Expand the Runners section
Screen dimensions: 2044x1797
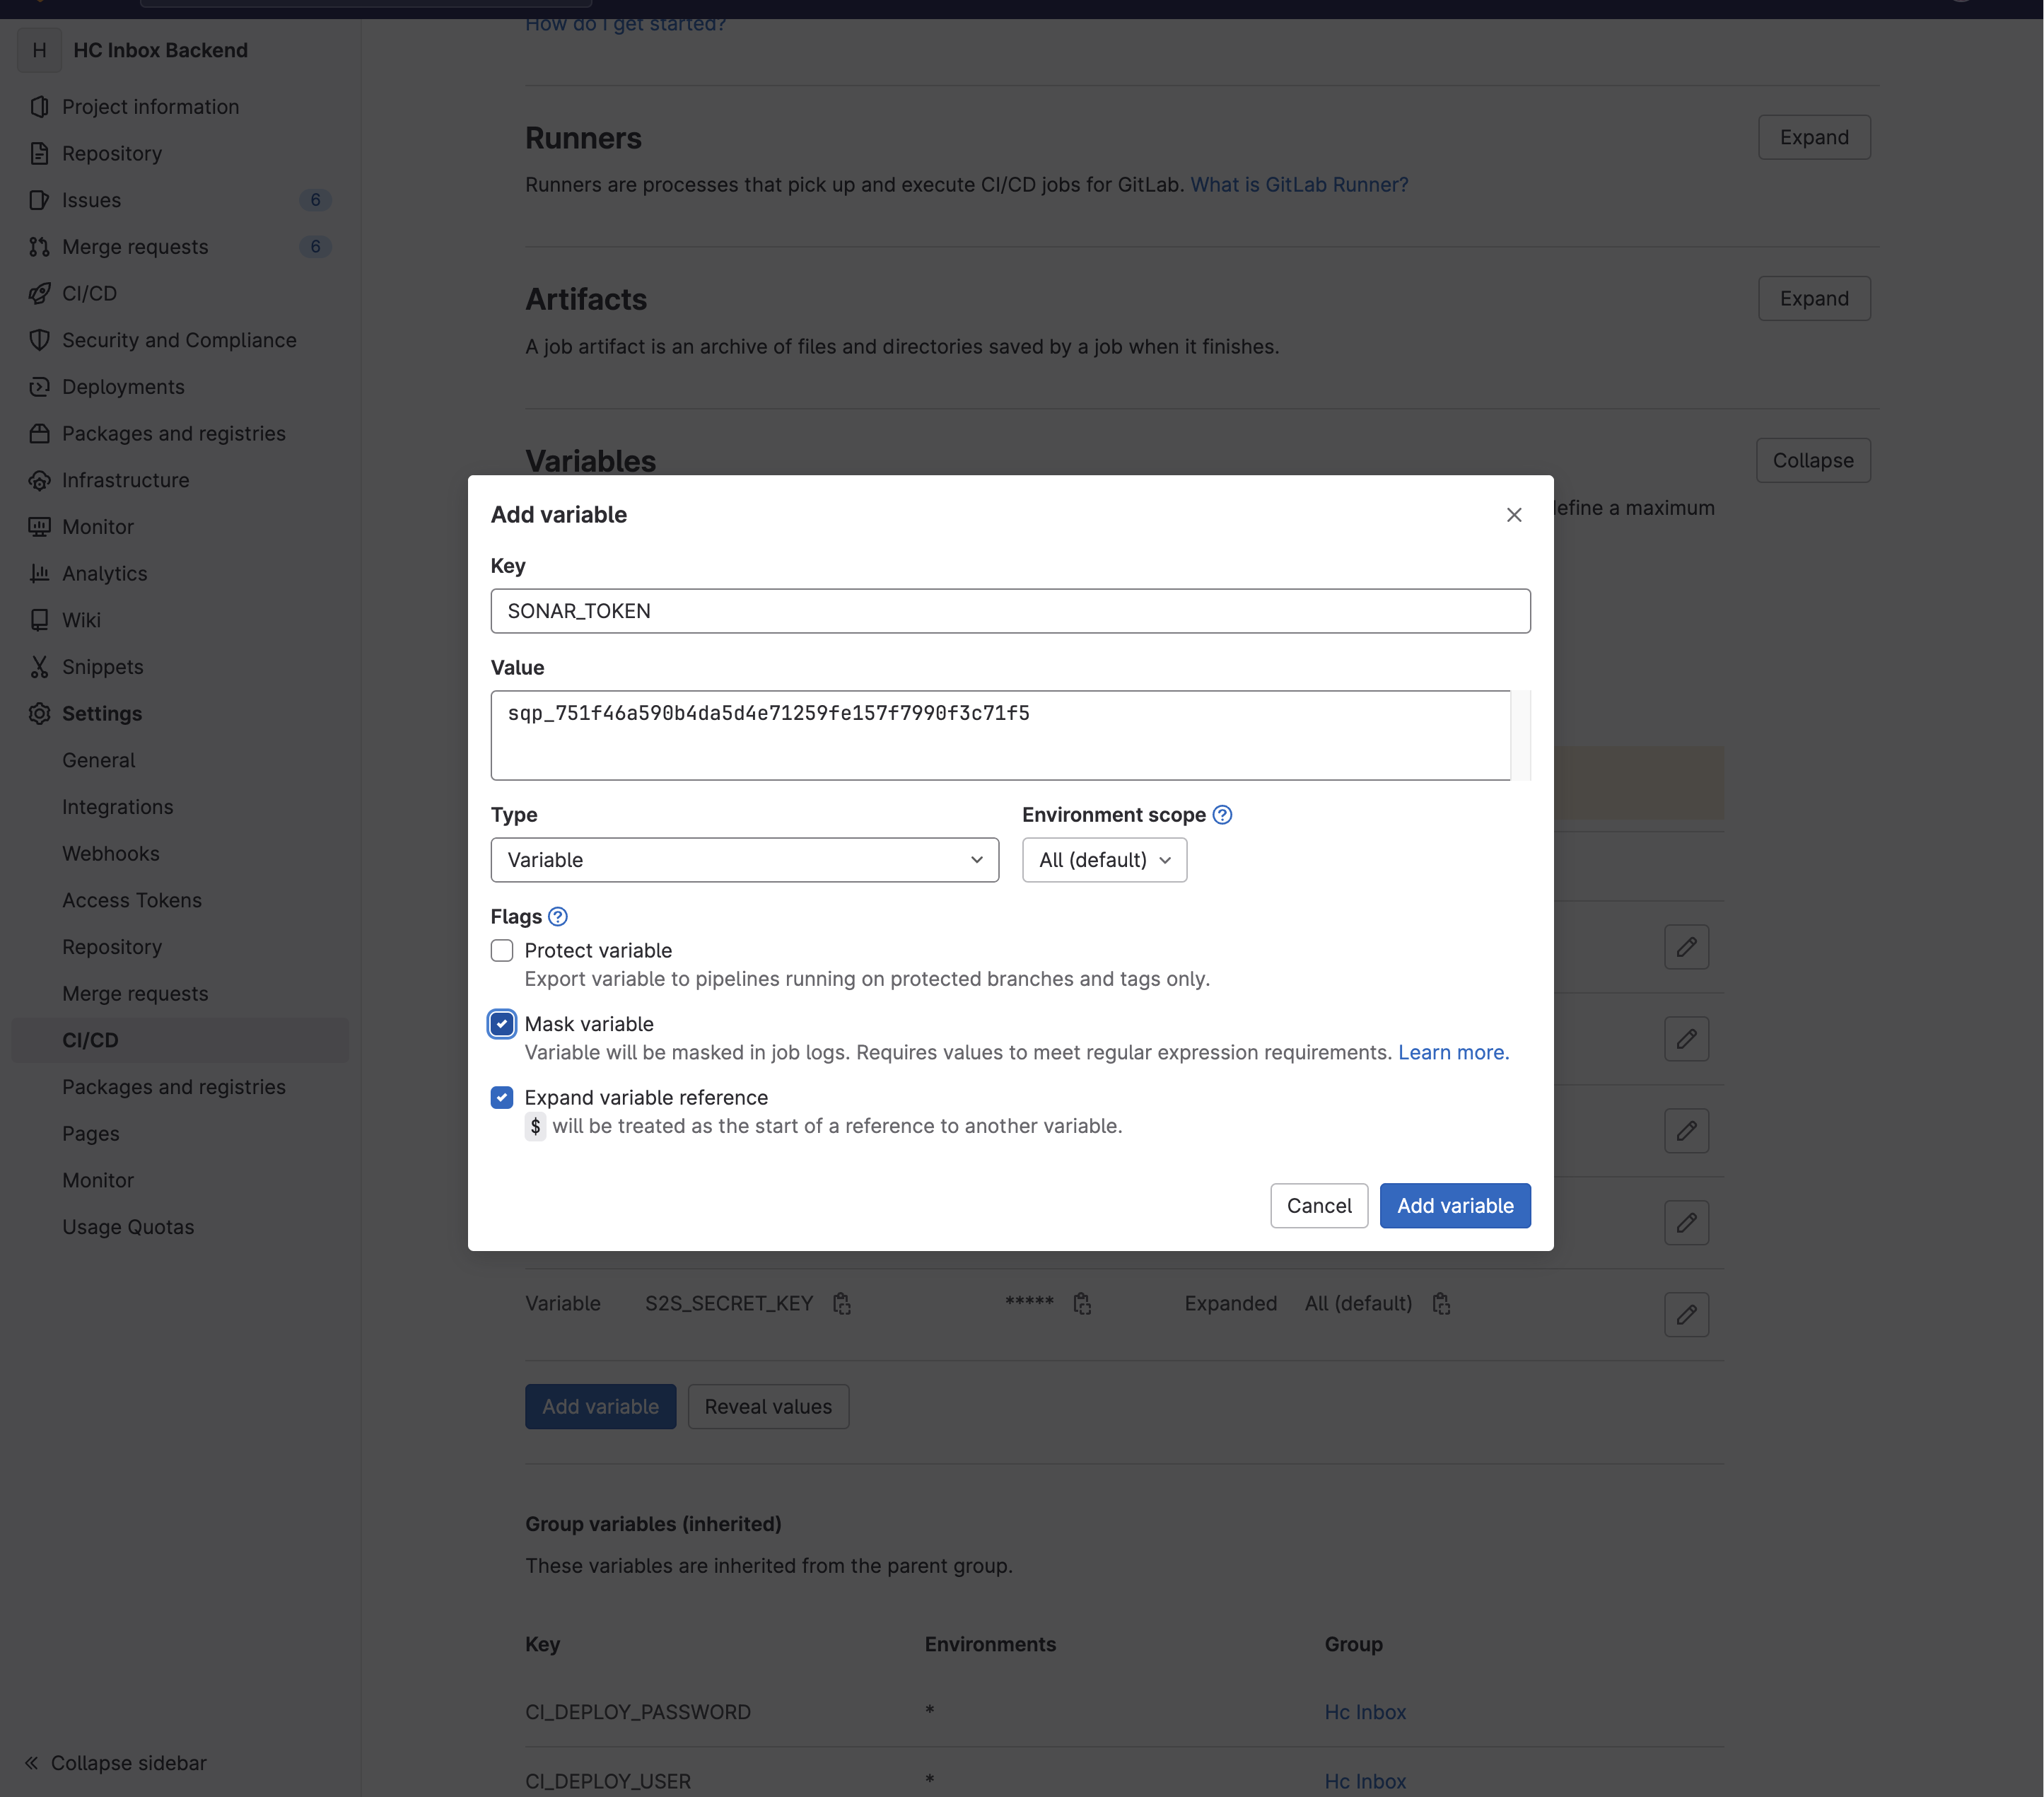[x=1814, y=137]
